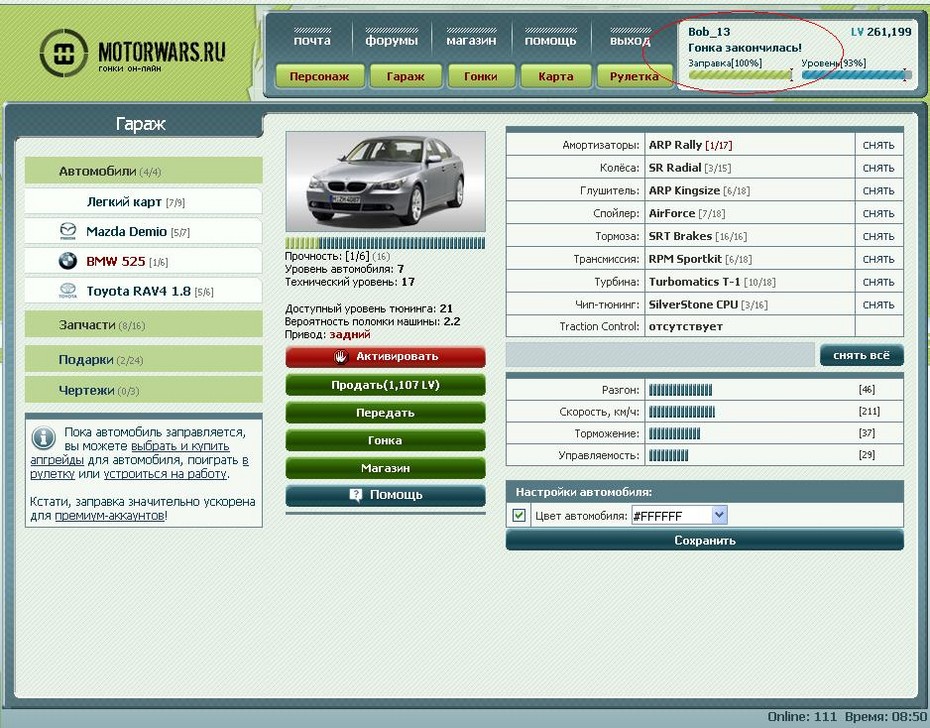Click the green Магазин button

coord(386,468)
